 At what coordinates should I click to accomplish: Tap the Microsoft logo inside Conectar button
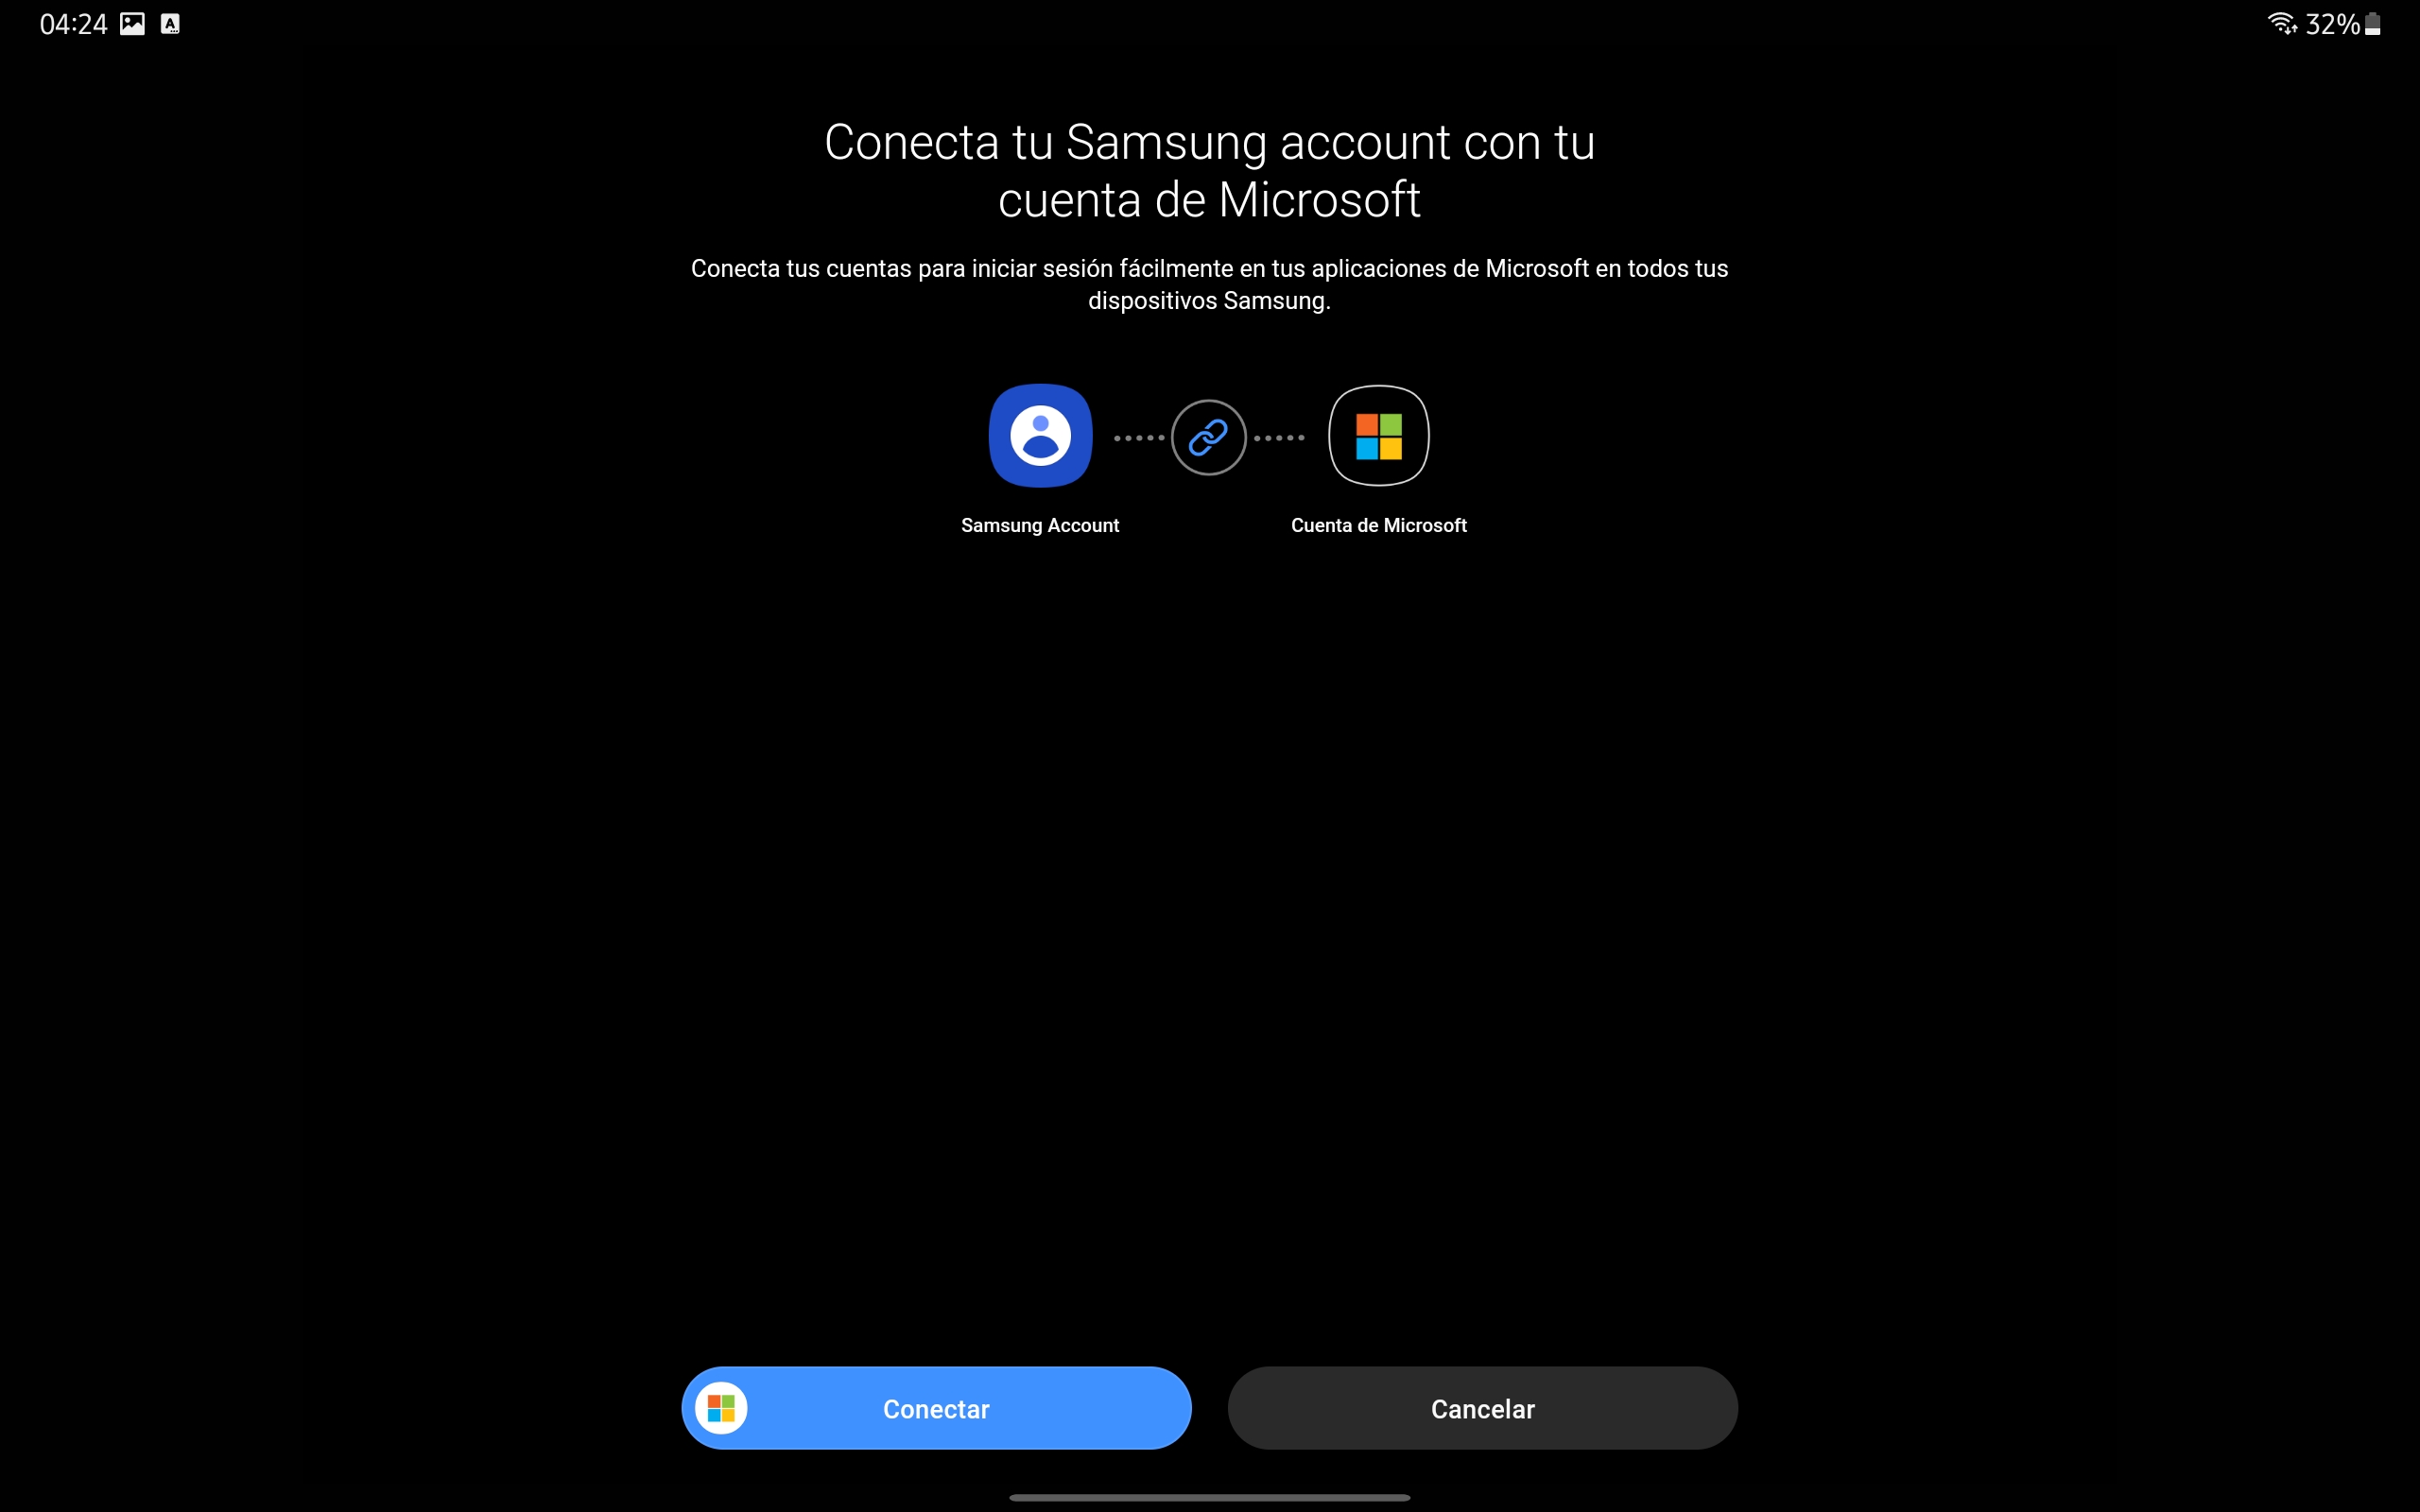point(721,1408)
